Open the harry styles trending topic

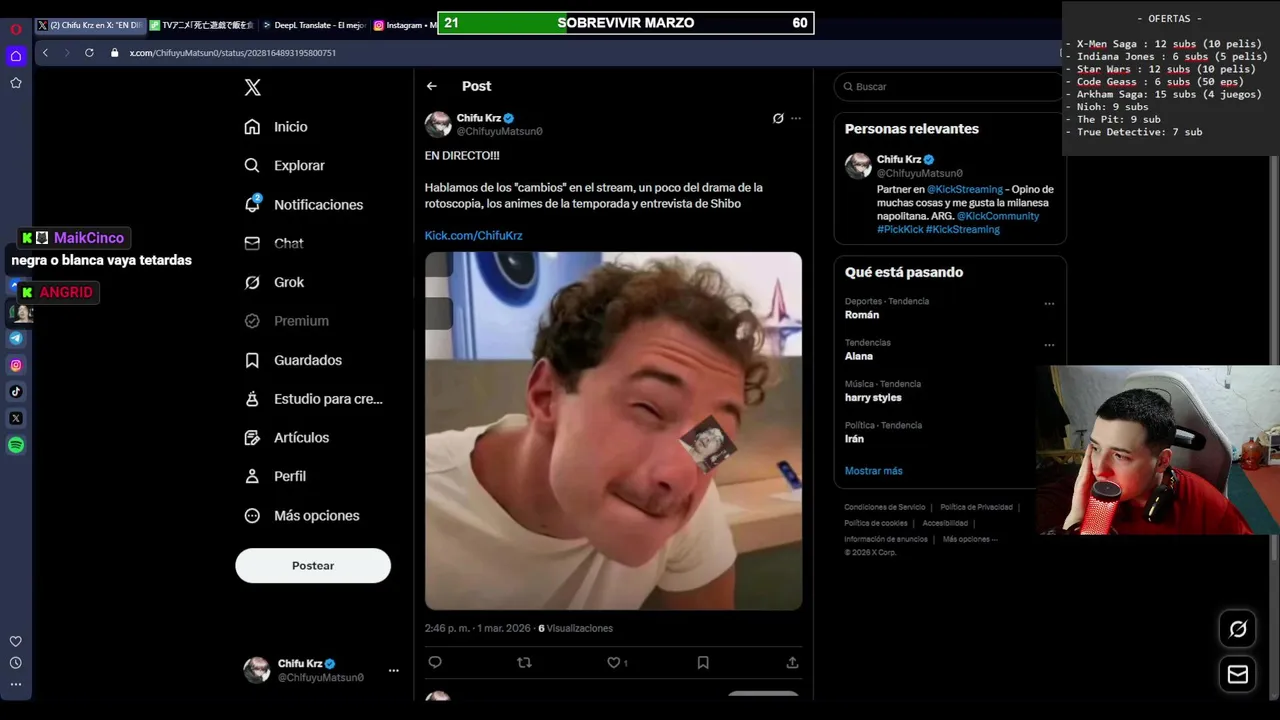(873, 398)
